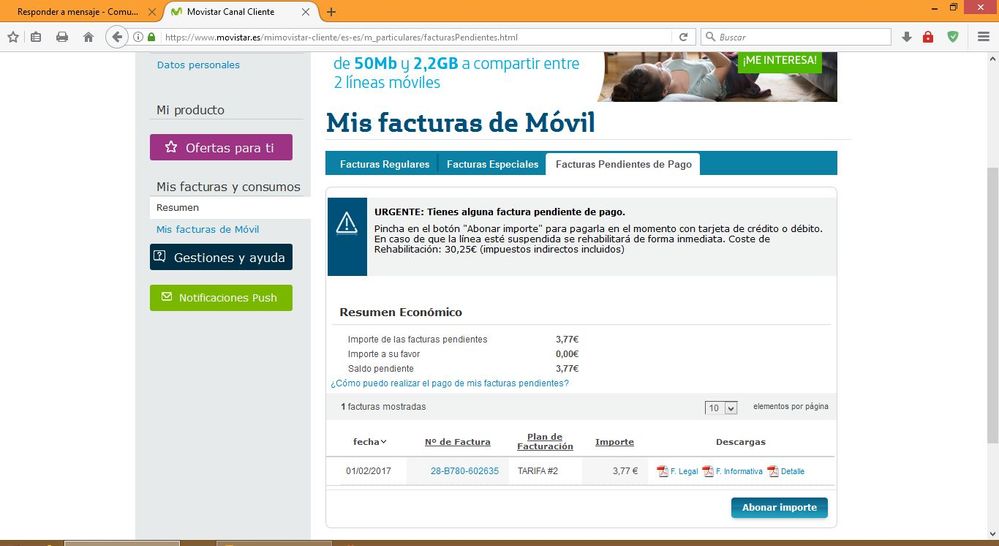Viewport: 999px width, 546px height.
Task: Go to browser home page icon
Action: tap(88, 37)
